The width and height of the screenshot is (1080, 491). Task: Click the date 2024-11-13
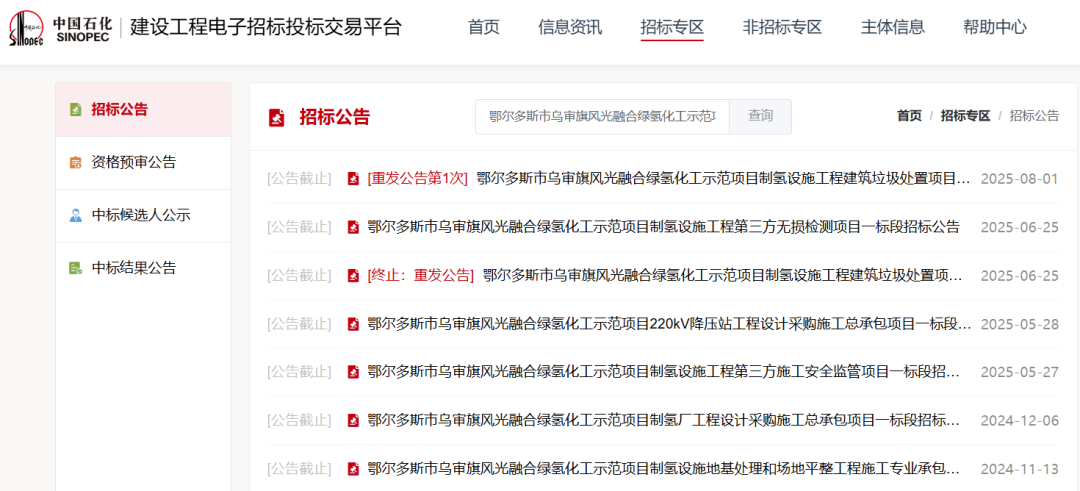[1019, 469]
